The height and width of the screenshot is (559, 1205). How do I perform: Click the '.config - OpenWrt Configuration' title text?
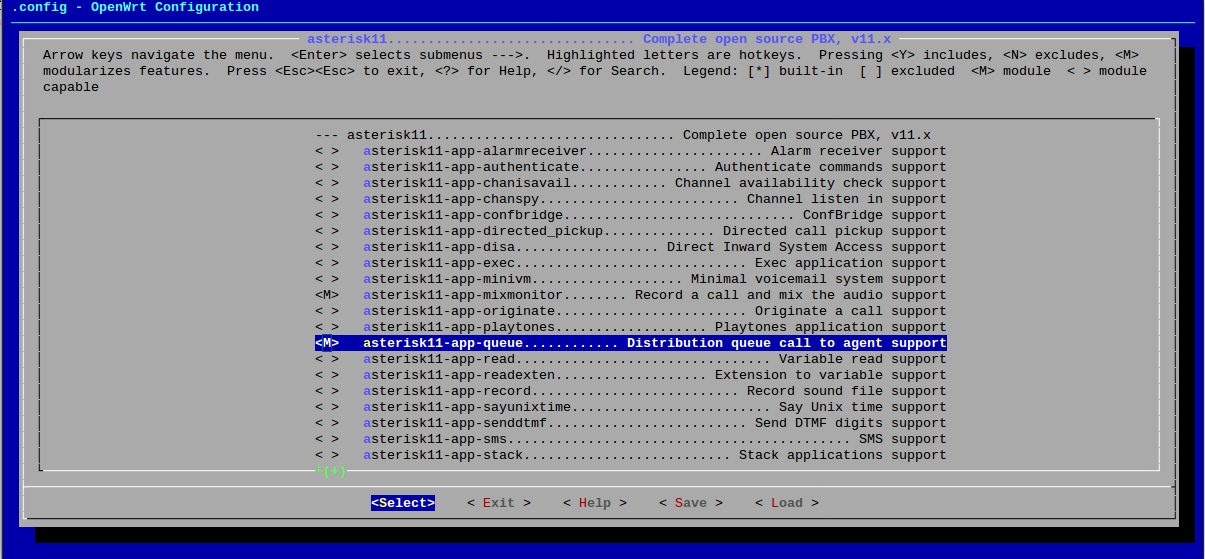click(x=135, y=7)
